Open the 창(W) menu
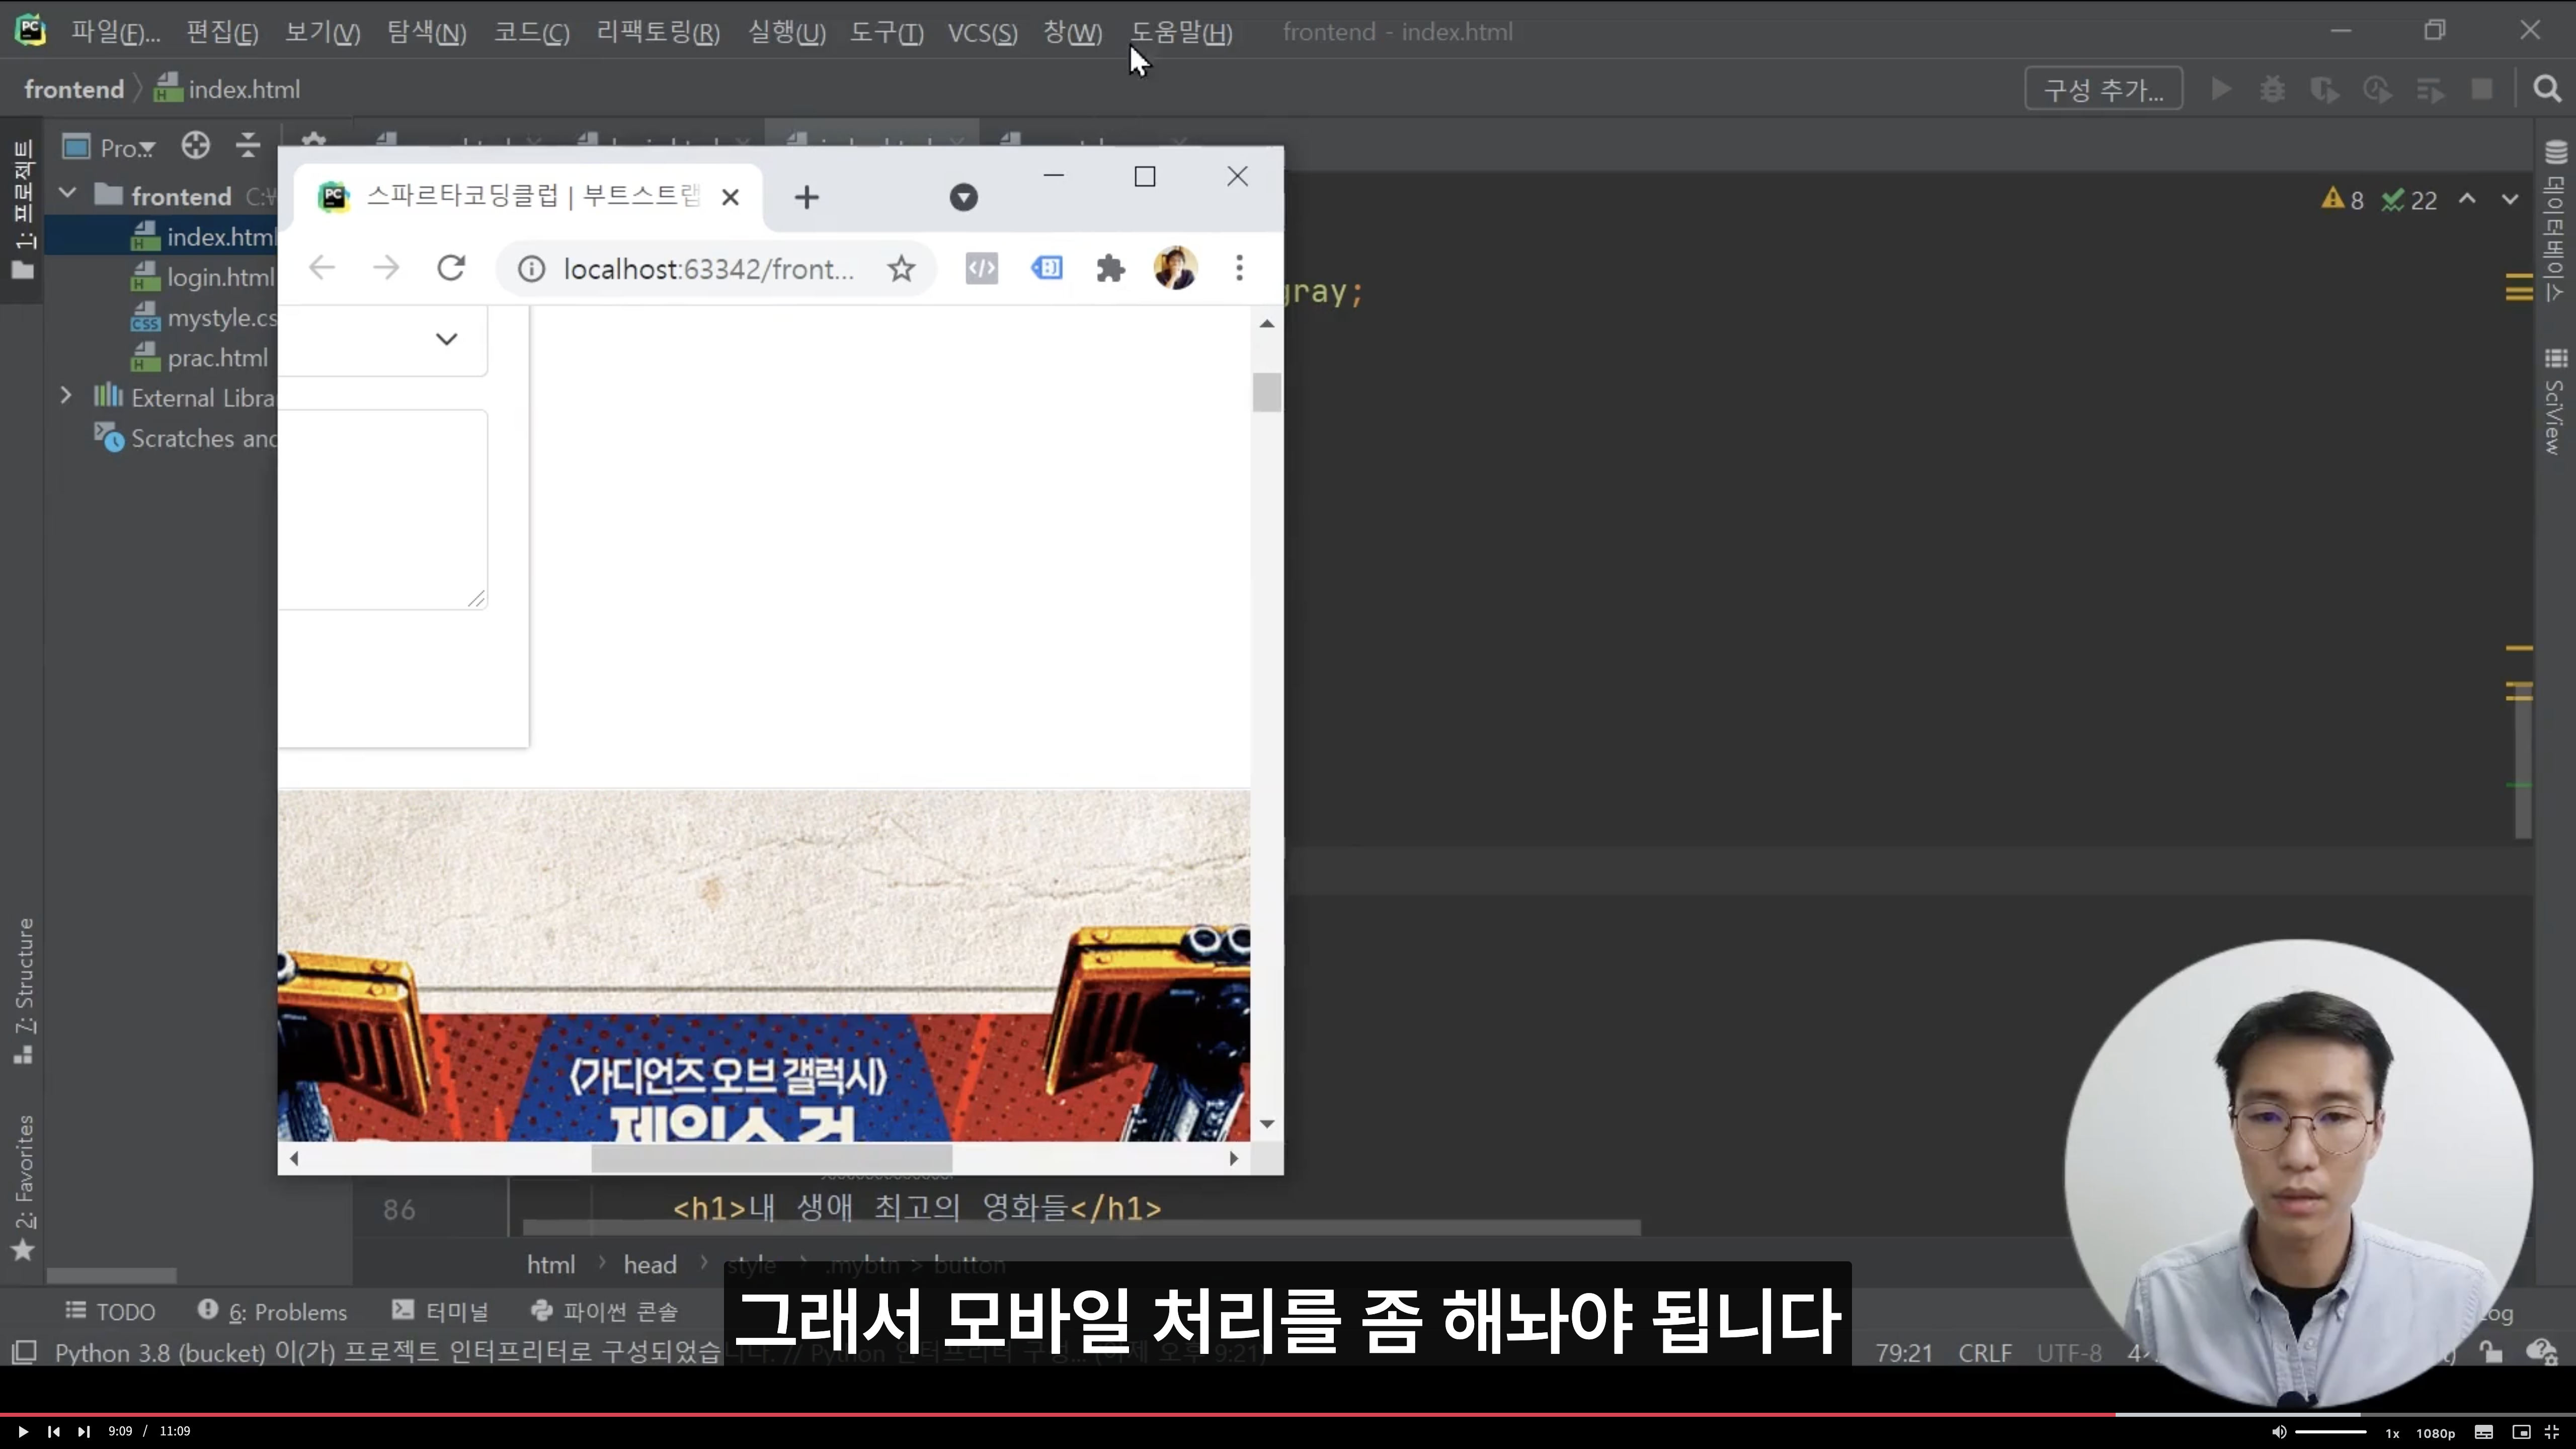Viewport: 2576px width, 1449px height. pyautogui.click(x=1072, y=32)
